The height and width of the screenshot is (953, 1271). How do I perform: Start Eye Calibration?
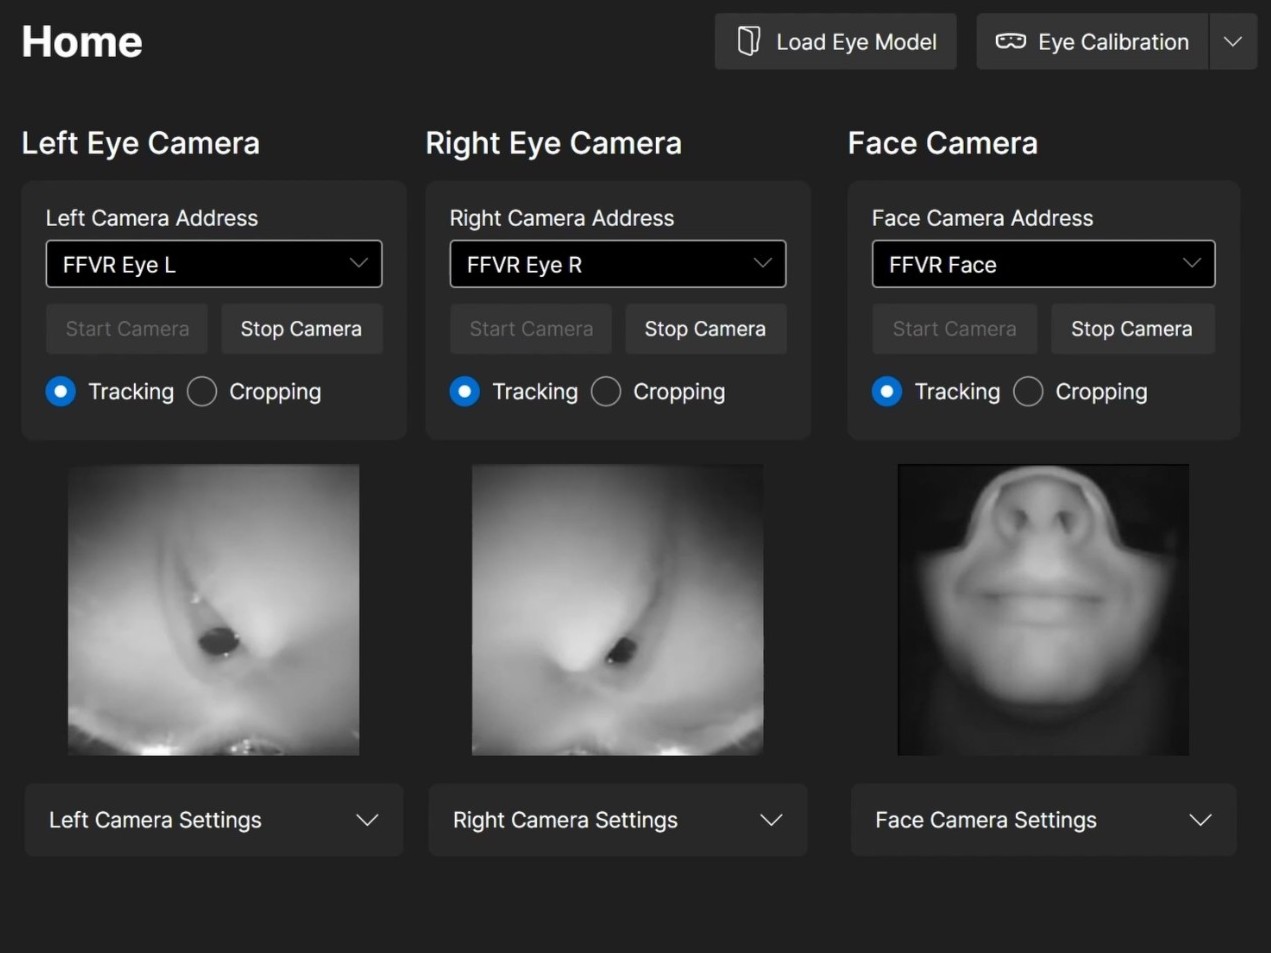[x=1092, y=42]
